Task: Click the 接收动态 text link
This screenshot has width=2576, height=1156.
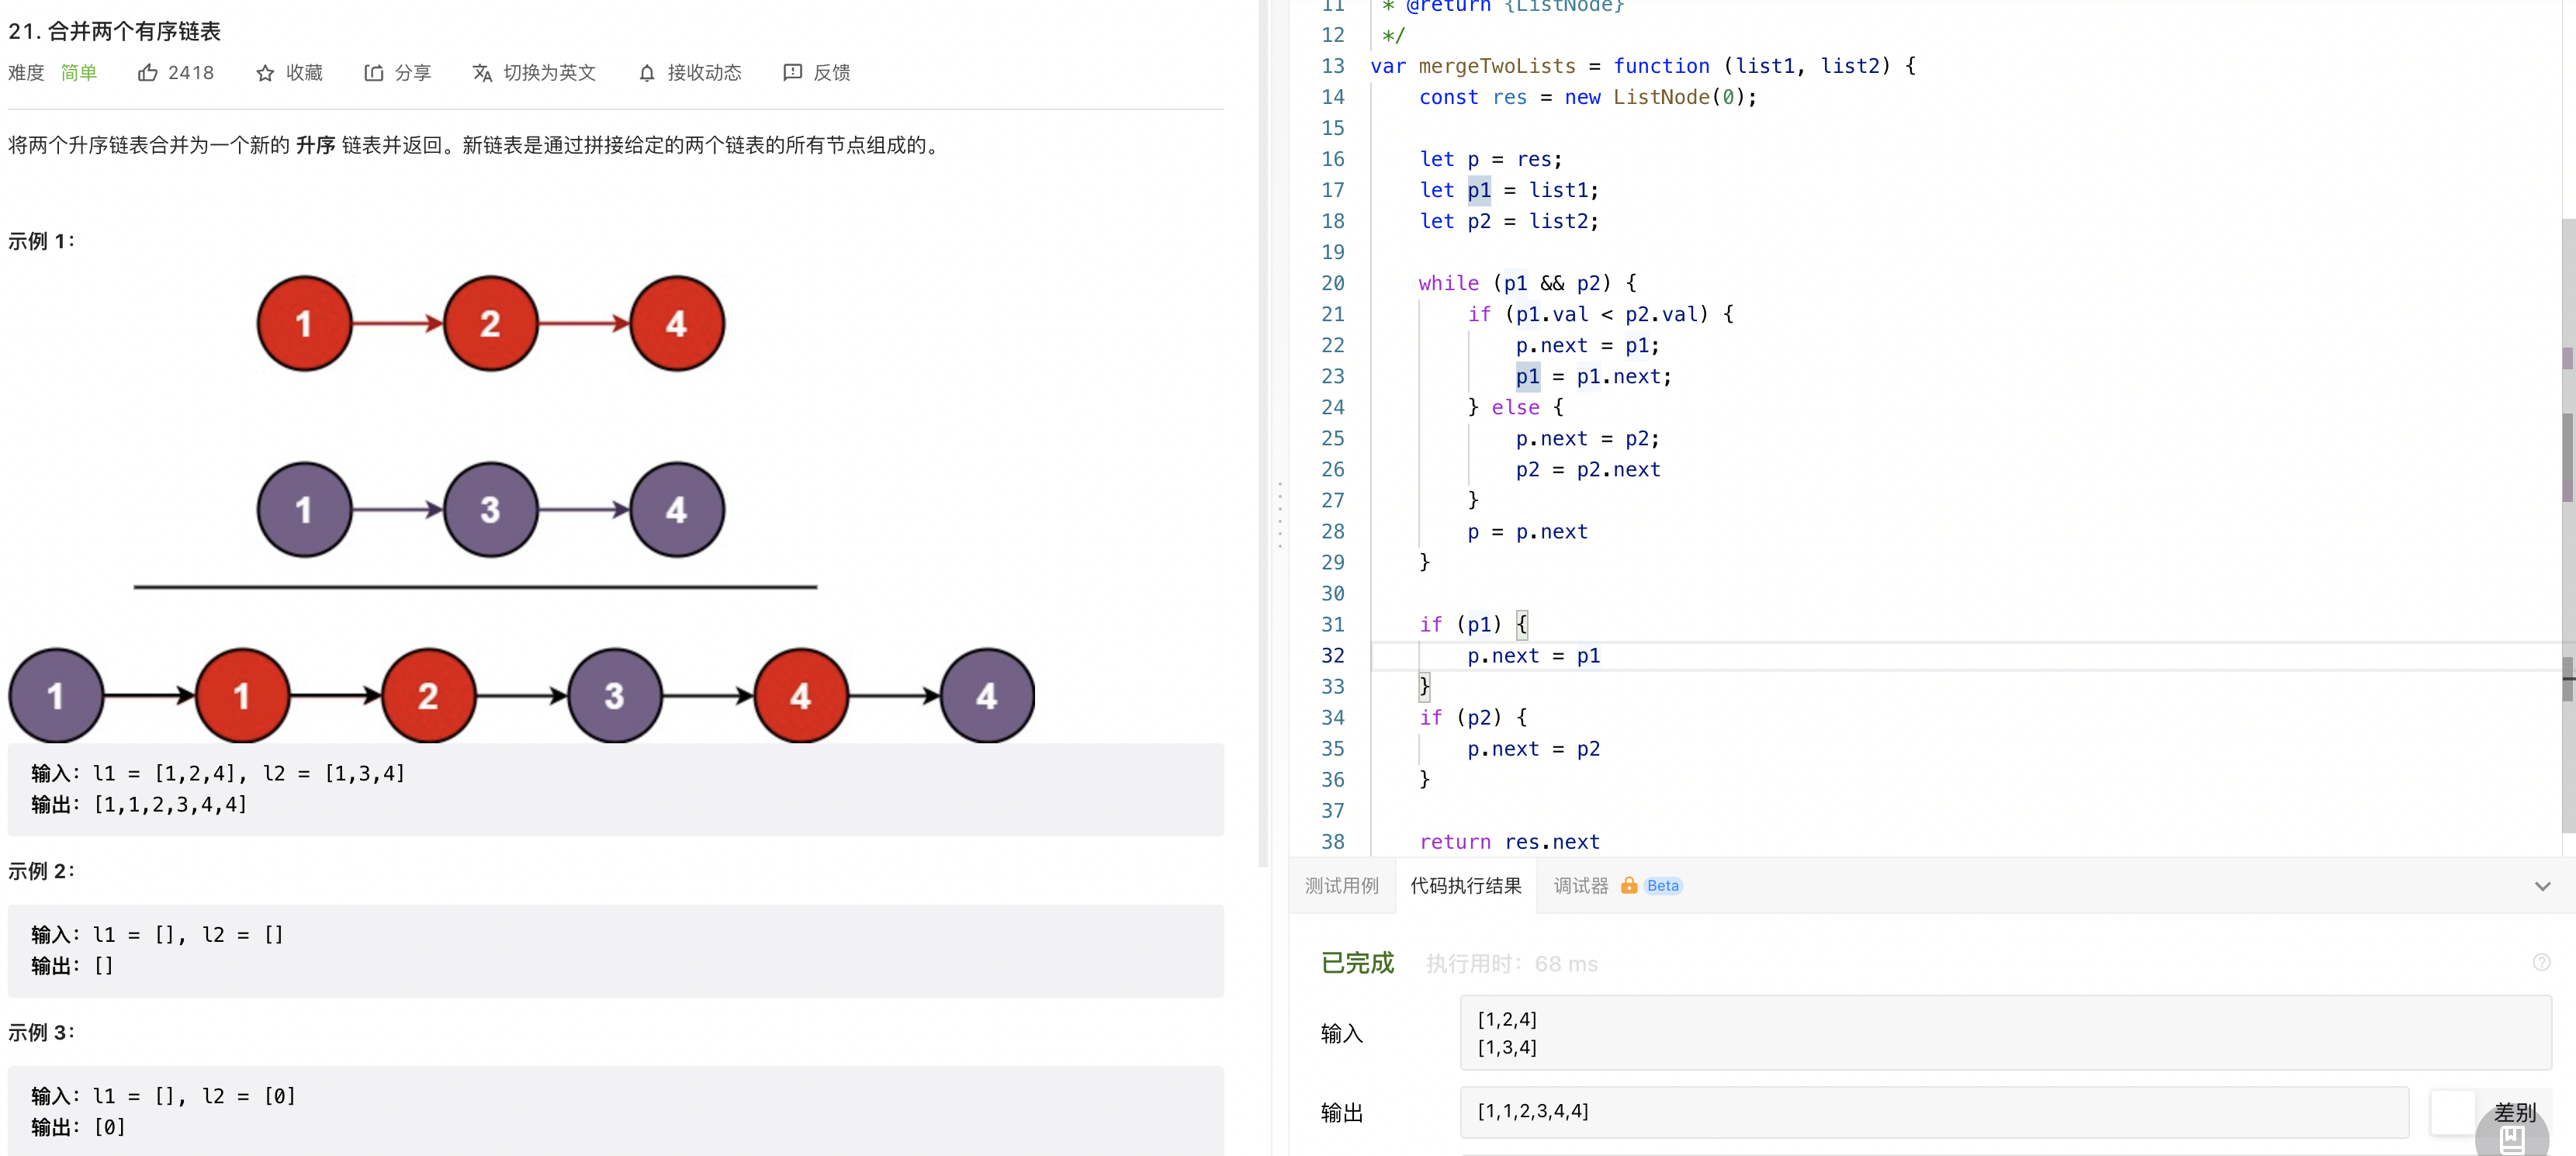Action: (704, 73)
